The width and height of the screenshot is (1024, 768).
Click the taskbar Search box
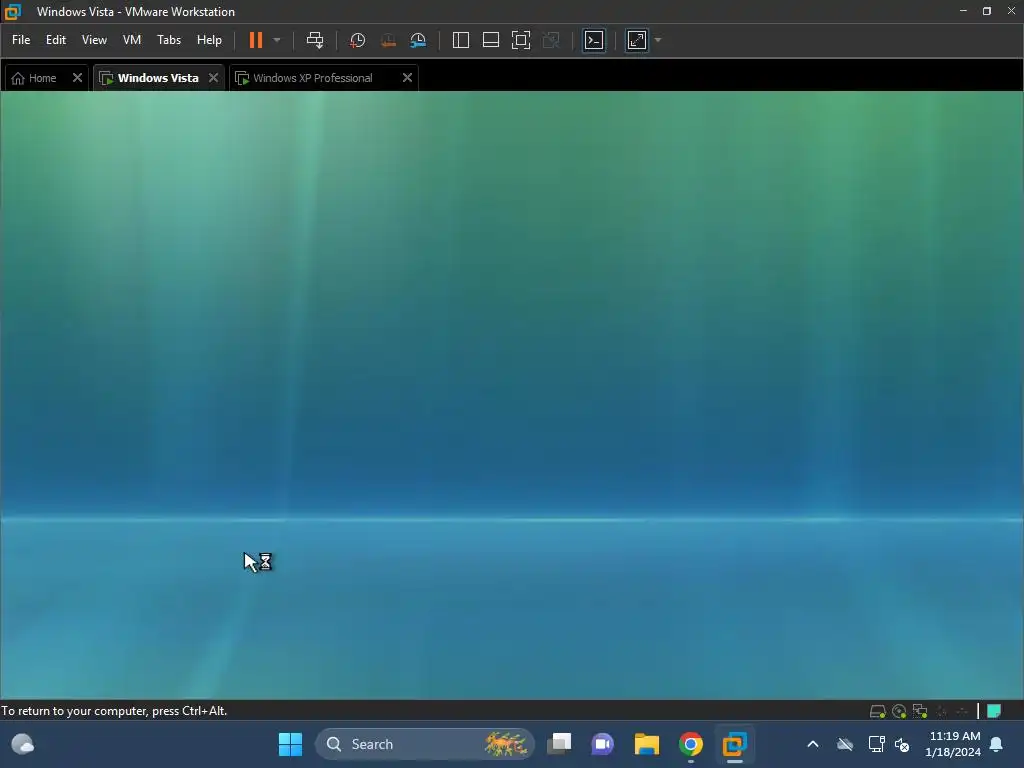pyautogui.click(x=424, y=744)
